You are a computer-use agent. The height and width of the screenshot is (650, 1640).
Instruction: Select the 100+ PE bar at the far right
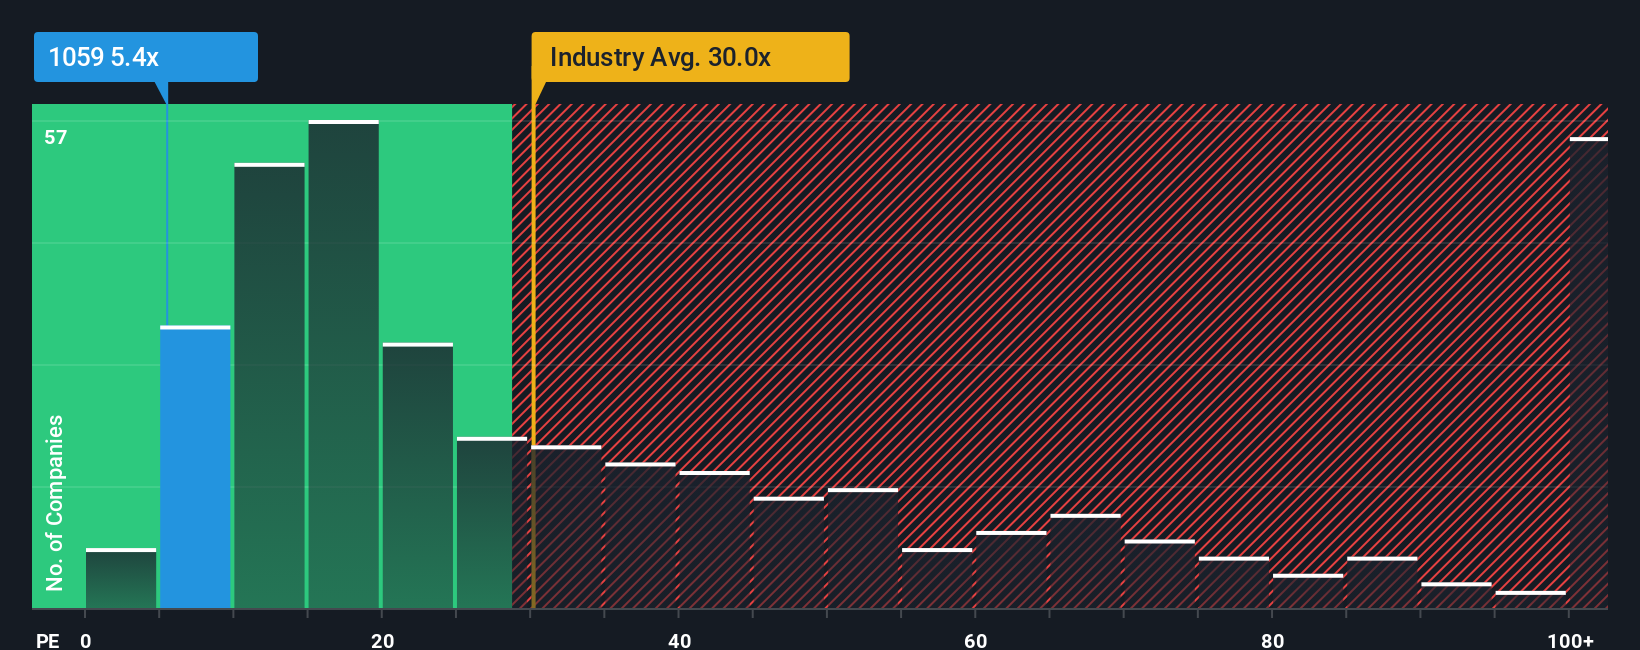pos(1589,373)
